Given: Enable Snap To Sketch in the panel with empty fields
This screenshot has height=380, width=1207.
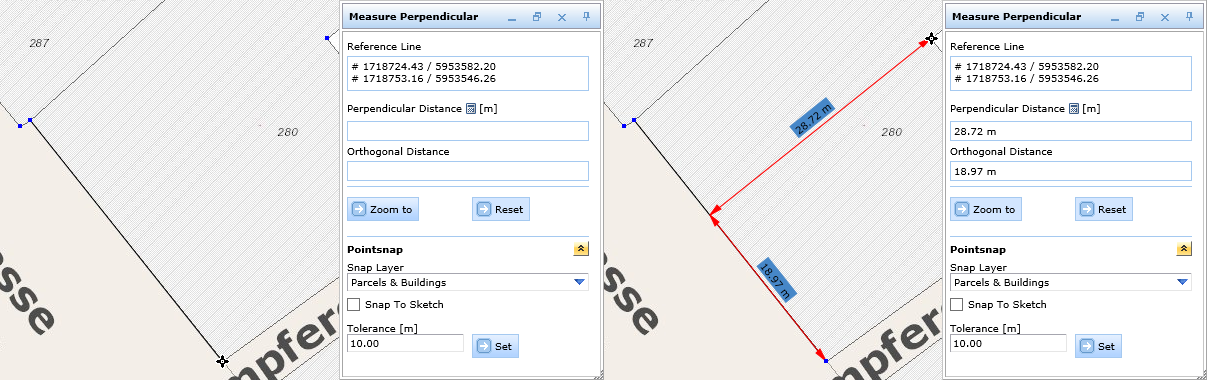Looking at the screenshot, I should tap(354, 305).
